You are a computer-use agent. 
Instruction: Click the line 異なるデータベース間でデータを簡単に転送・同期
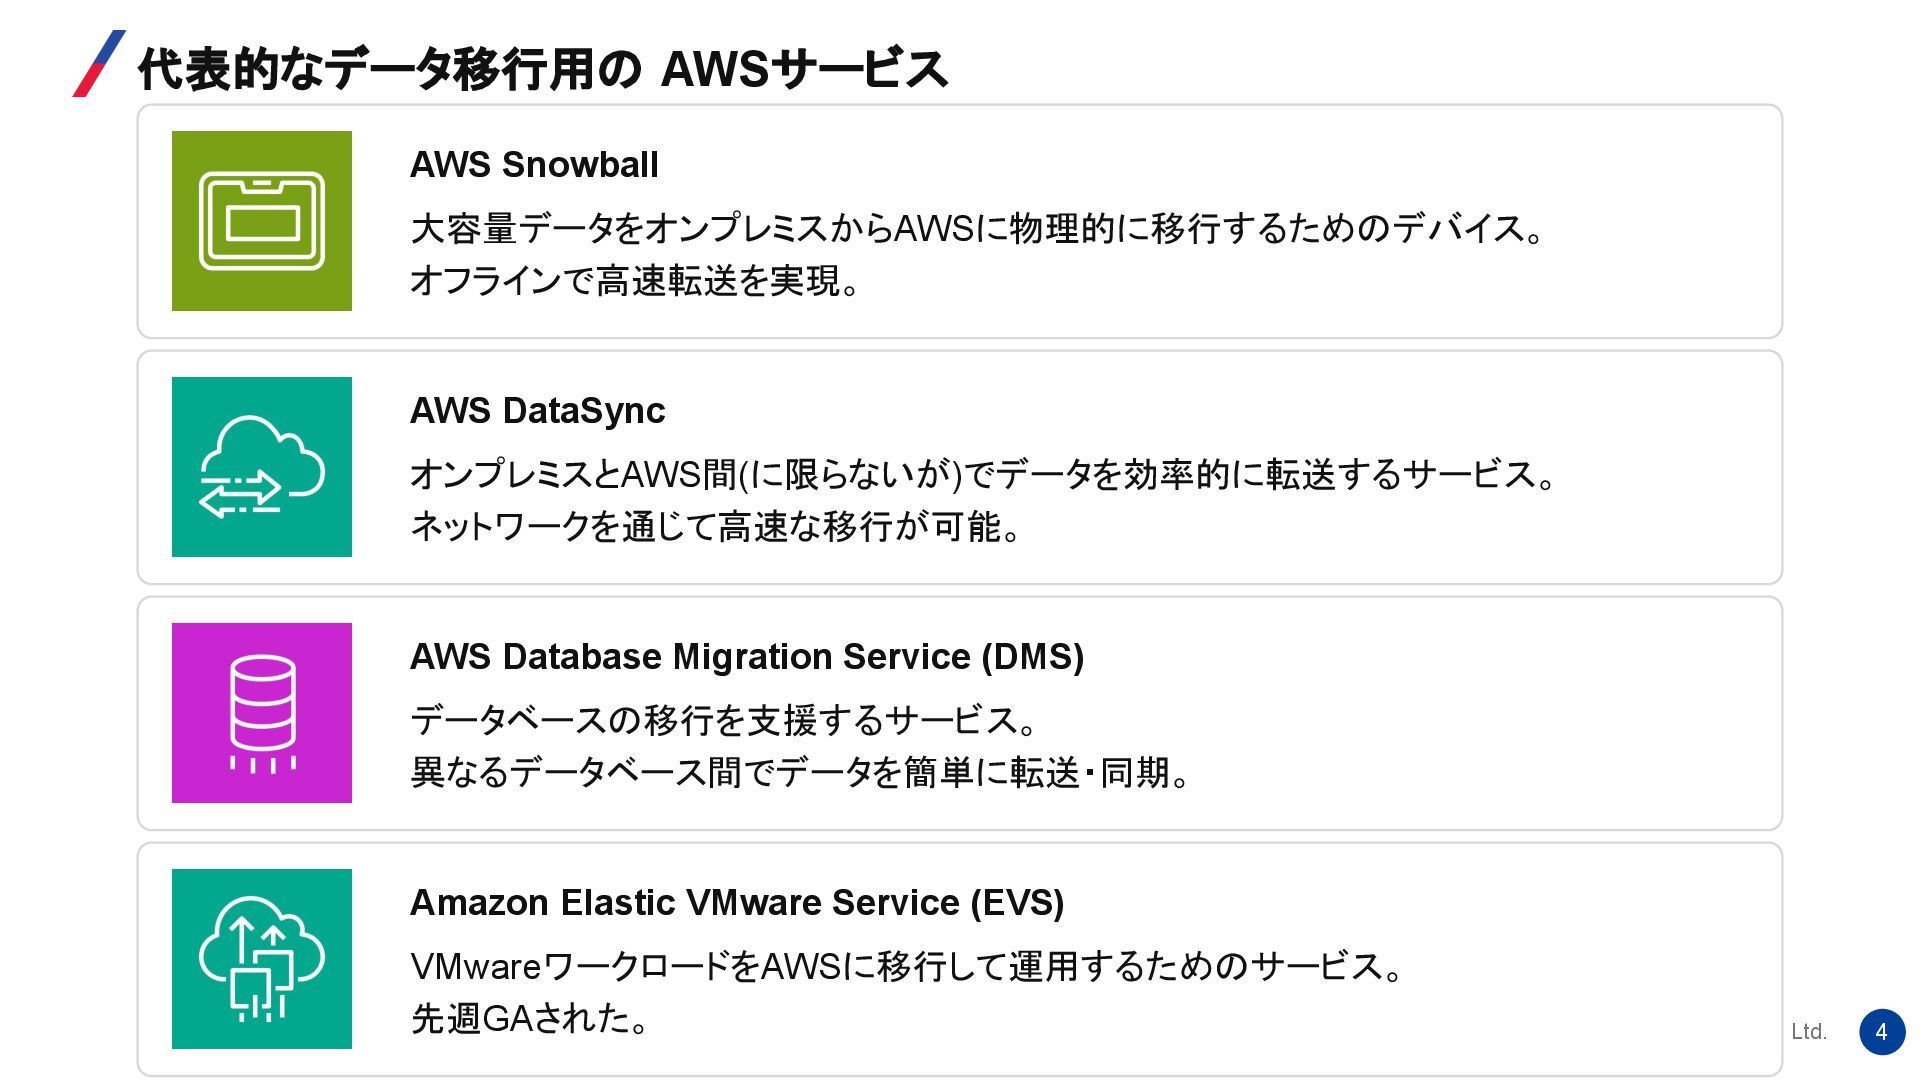tap(800, 773)
